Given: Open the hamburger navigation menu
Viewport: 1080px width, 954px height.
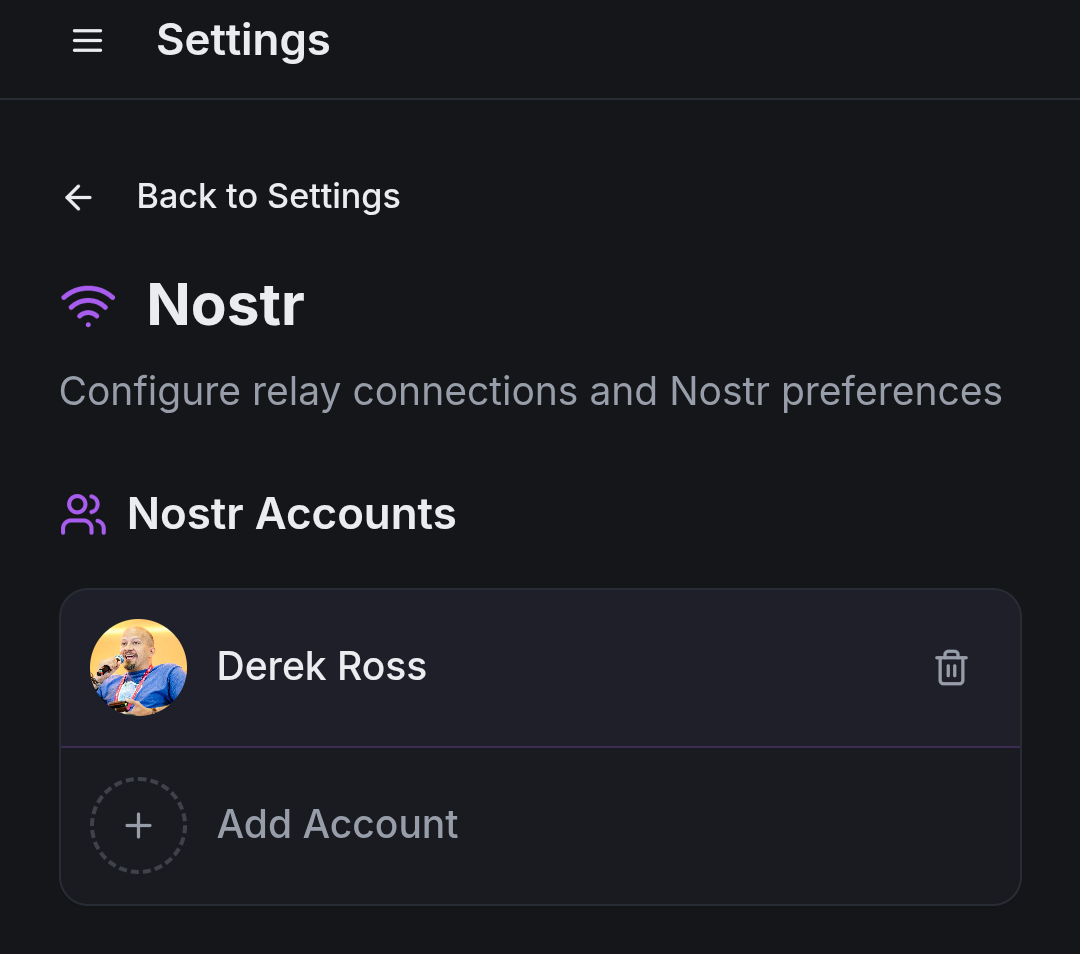Looking at the screenshot, I should click(87, 41).
